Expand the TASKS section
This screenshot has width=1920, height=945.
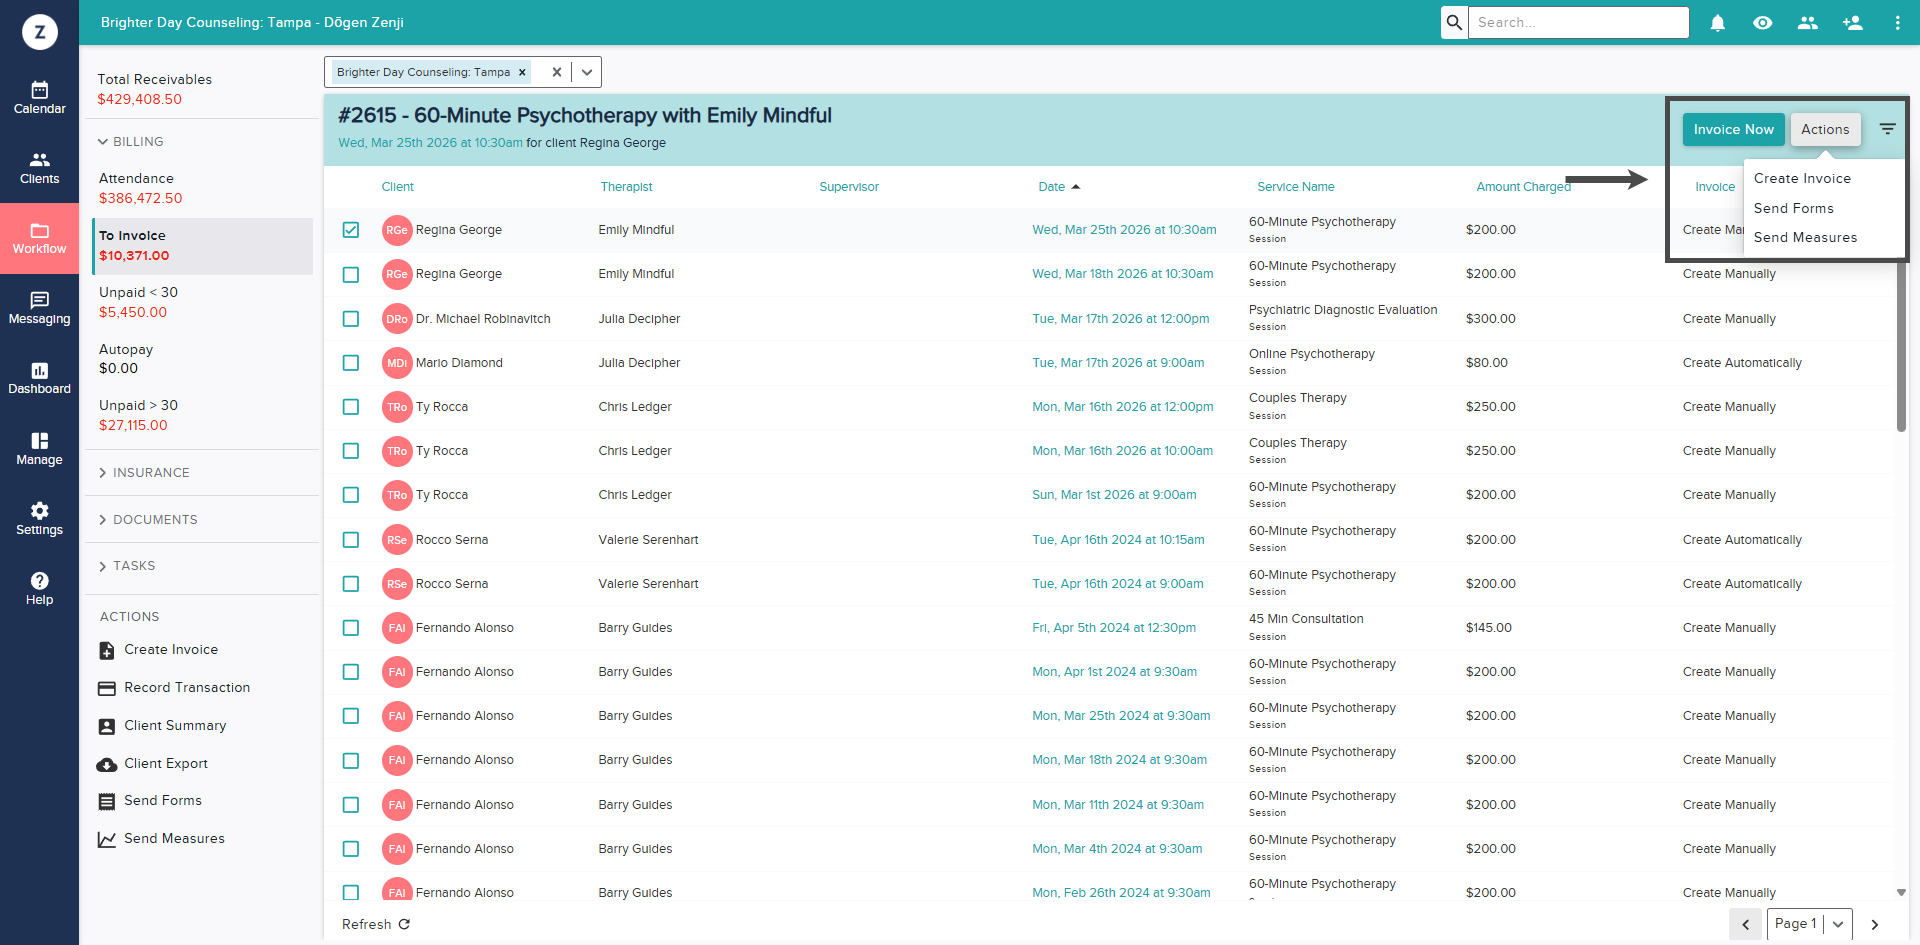coord(126,566)
